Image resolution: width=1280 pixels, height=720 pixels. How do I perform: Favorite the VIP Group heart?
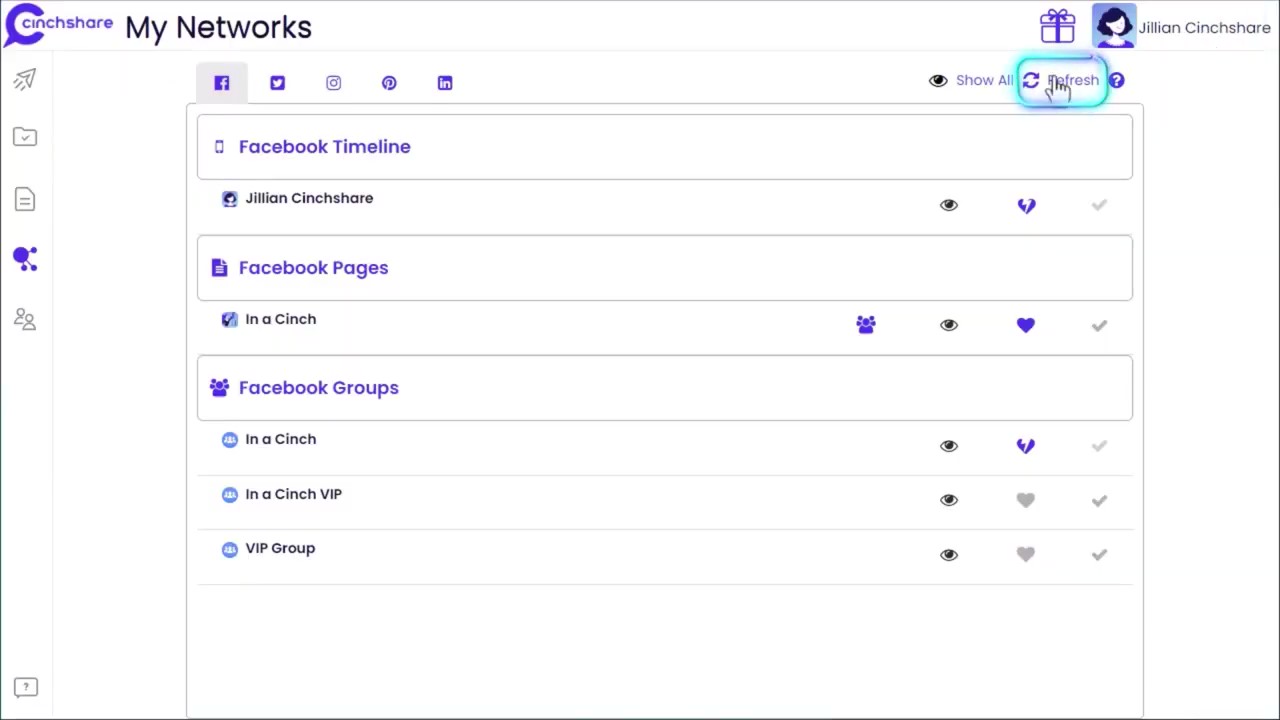click(1026, 555)
